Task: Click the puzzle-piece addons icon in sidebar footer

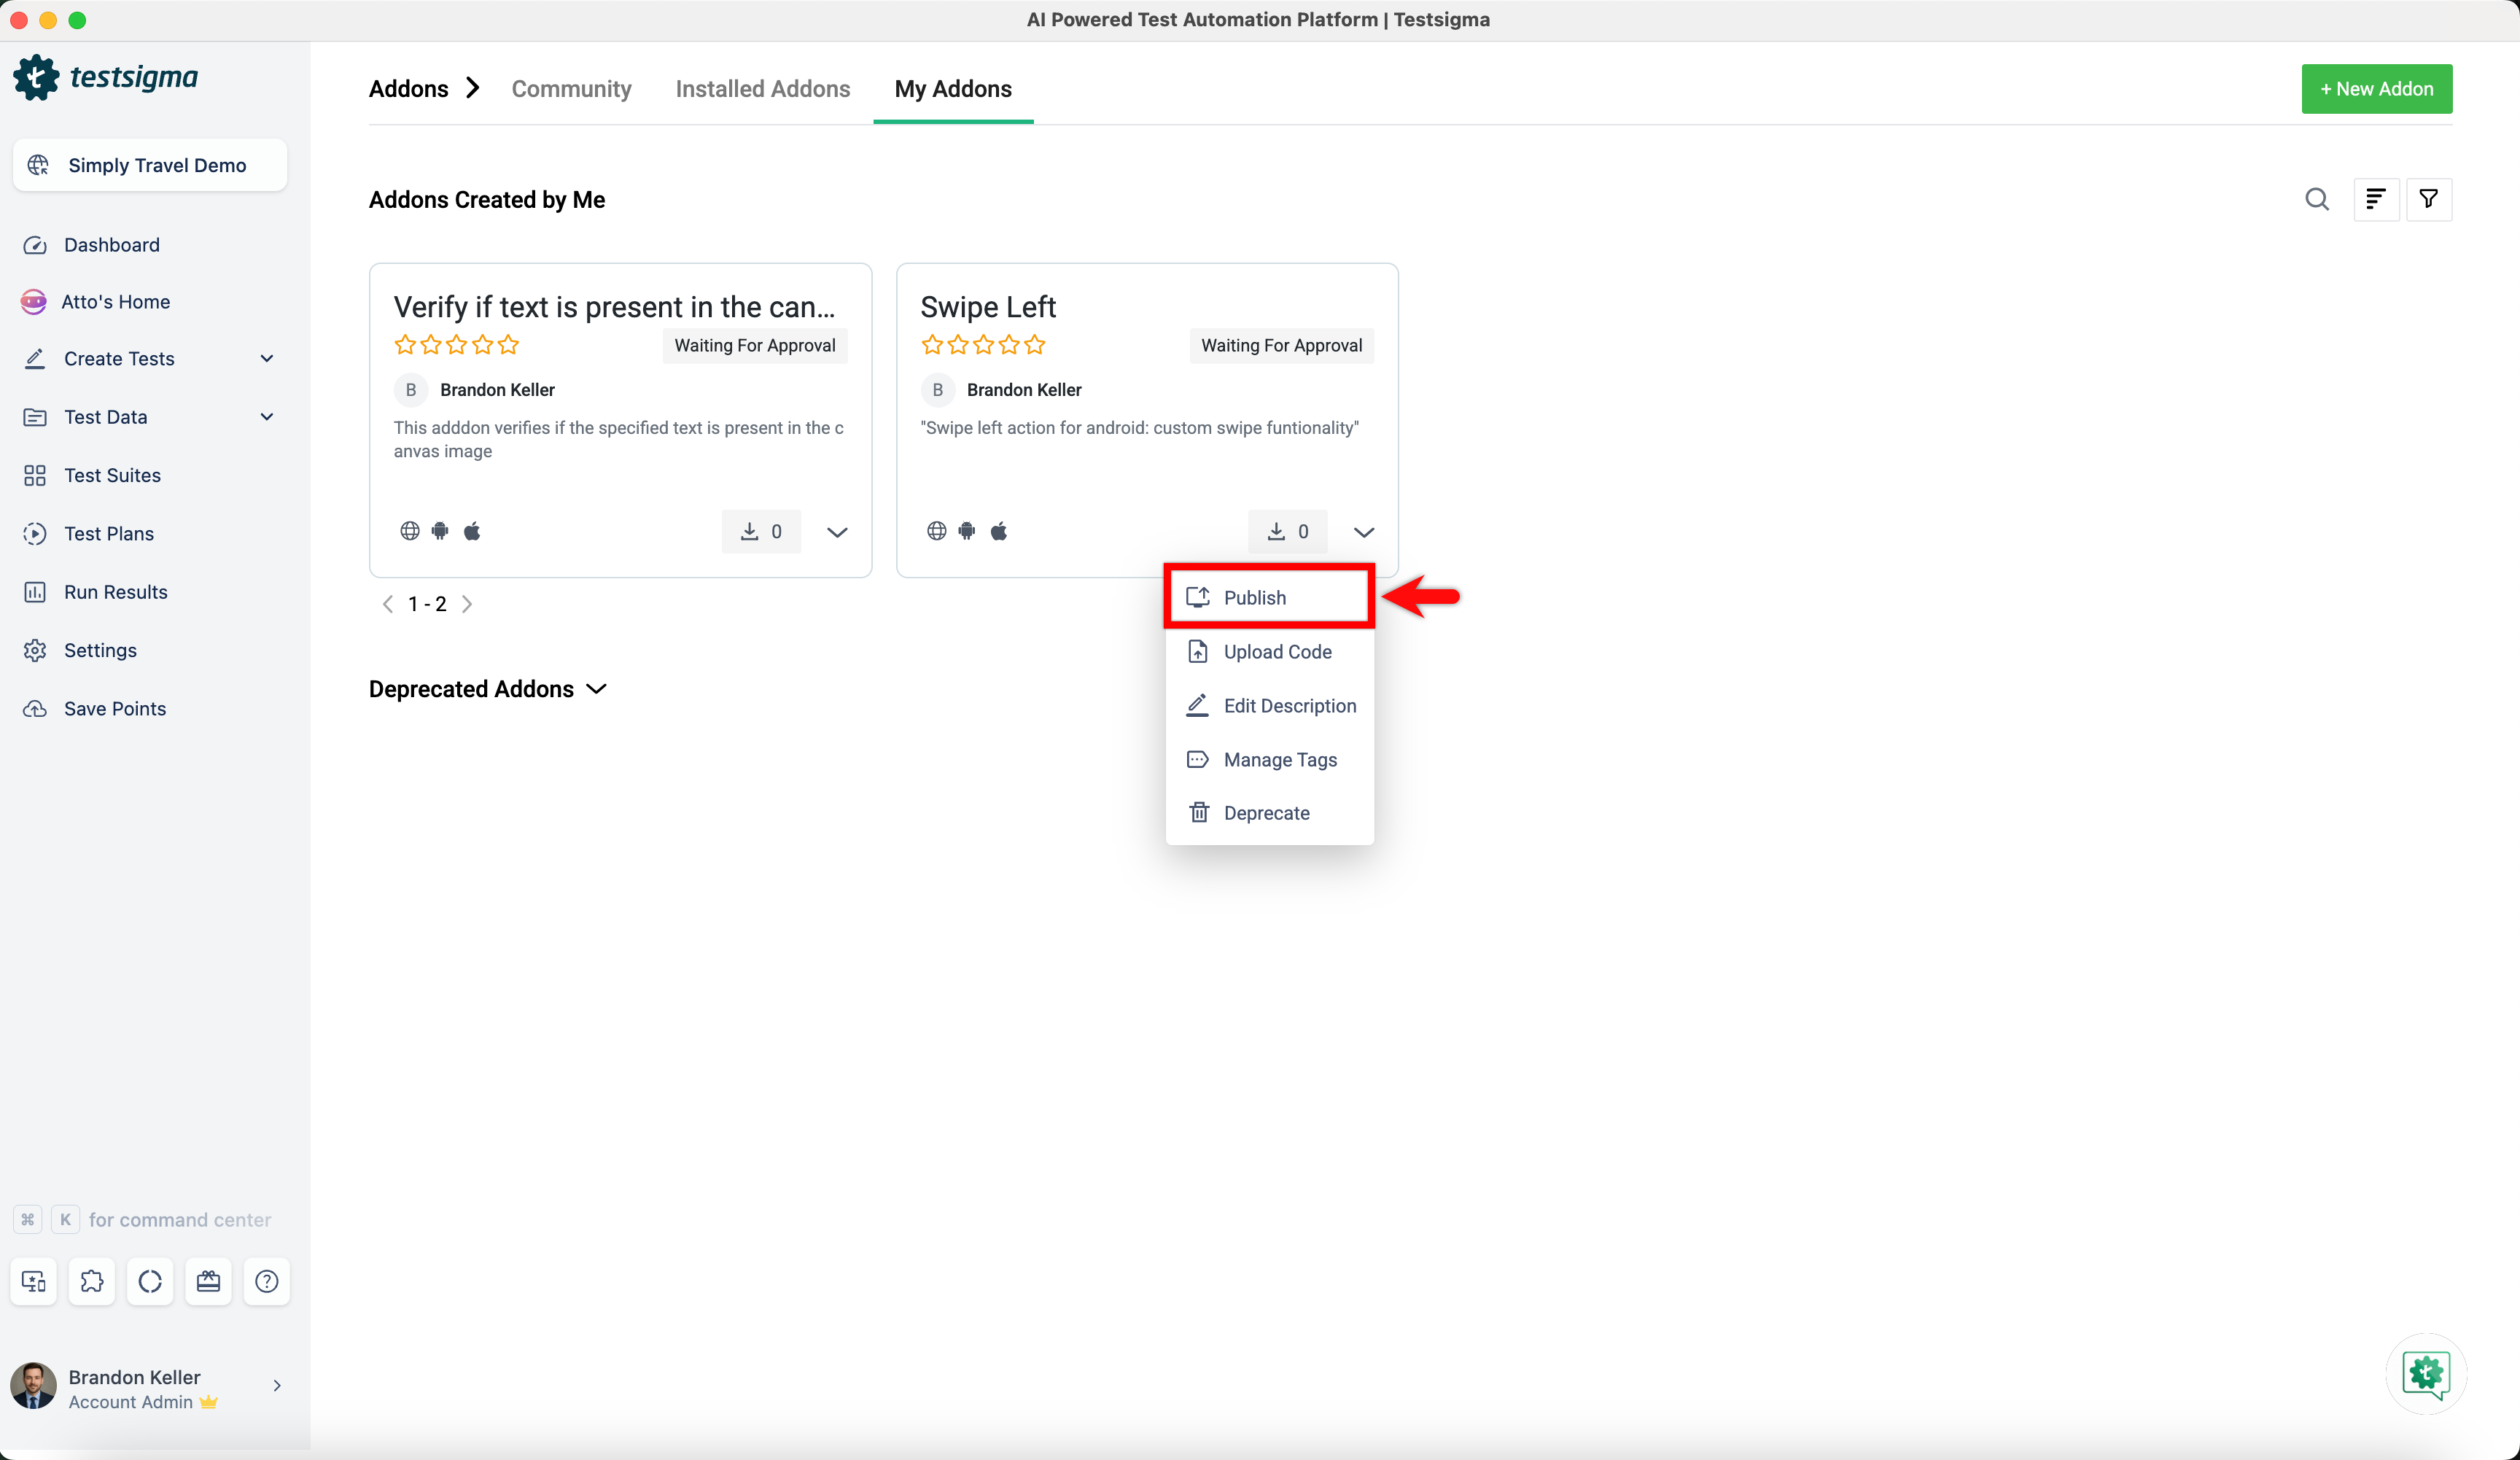Action: pos(92,1281)
